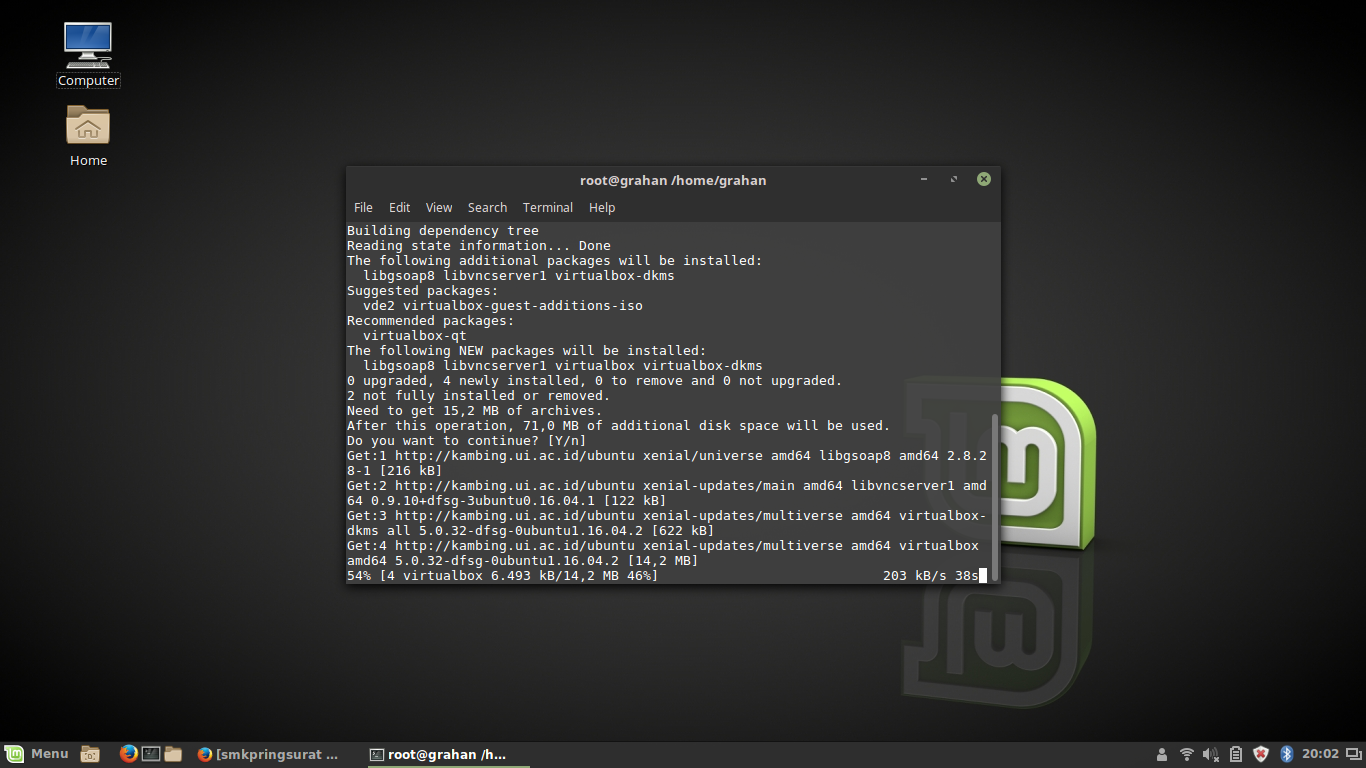The image size is (1366, 768).
Task: Maximize the terminal window
Action: pos(954,179)
